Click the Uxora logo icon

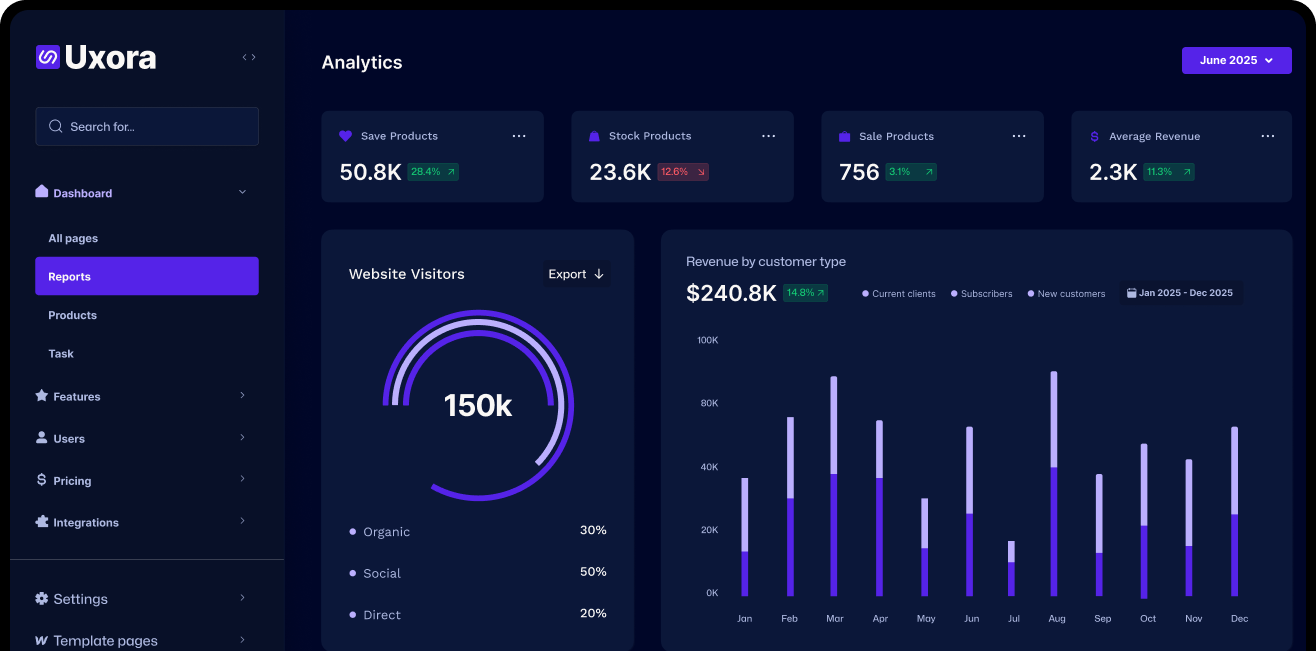point(48,57)
